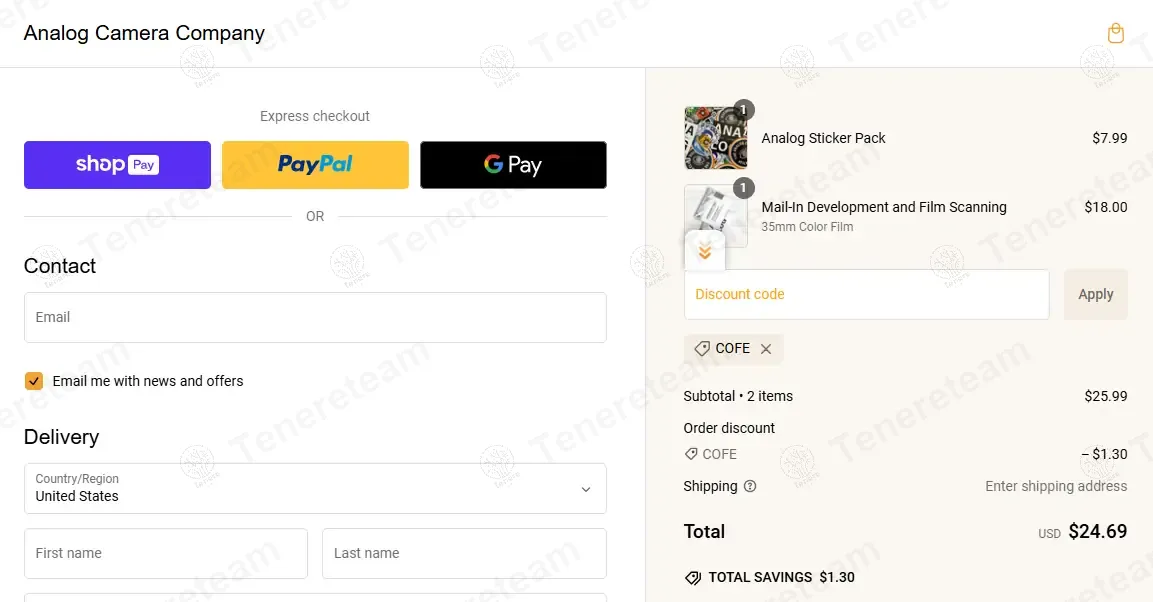This screenshot has height=602, width=1153.
Task: Click the Country/Region chevron arrow
Action: pyautogui.click(x=586, y=490)
